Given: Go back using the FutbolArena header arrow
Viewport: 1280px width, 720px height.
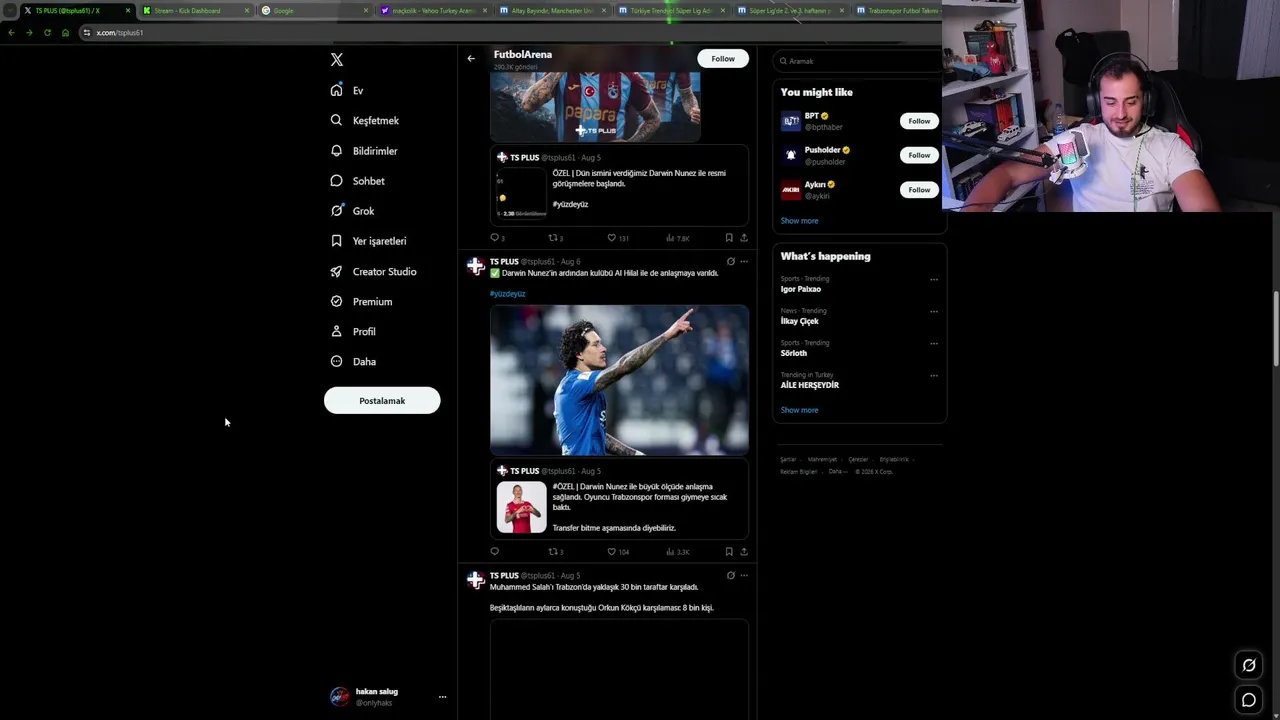Looking at the screenshot, I should 471,58.
